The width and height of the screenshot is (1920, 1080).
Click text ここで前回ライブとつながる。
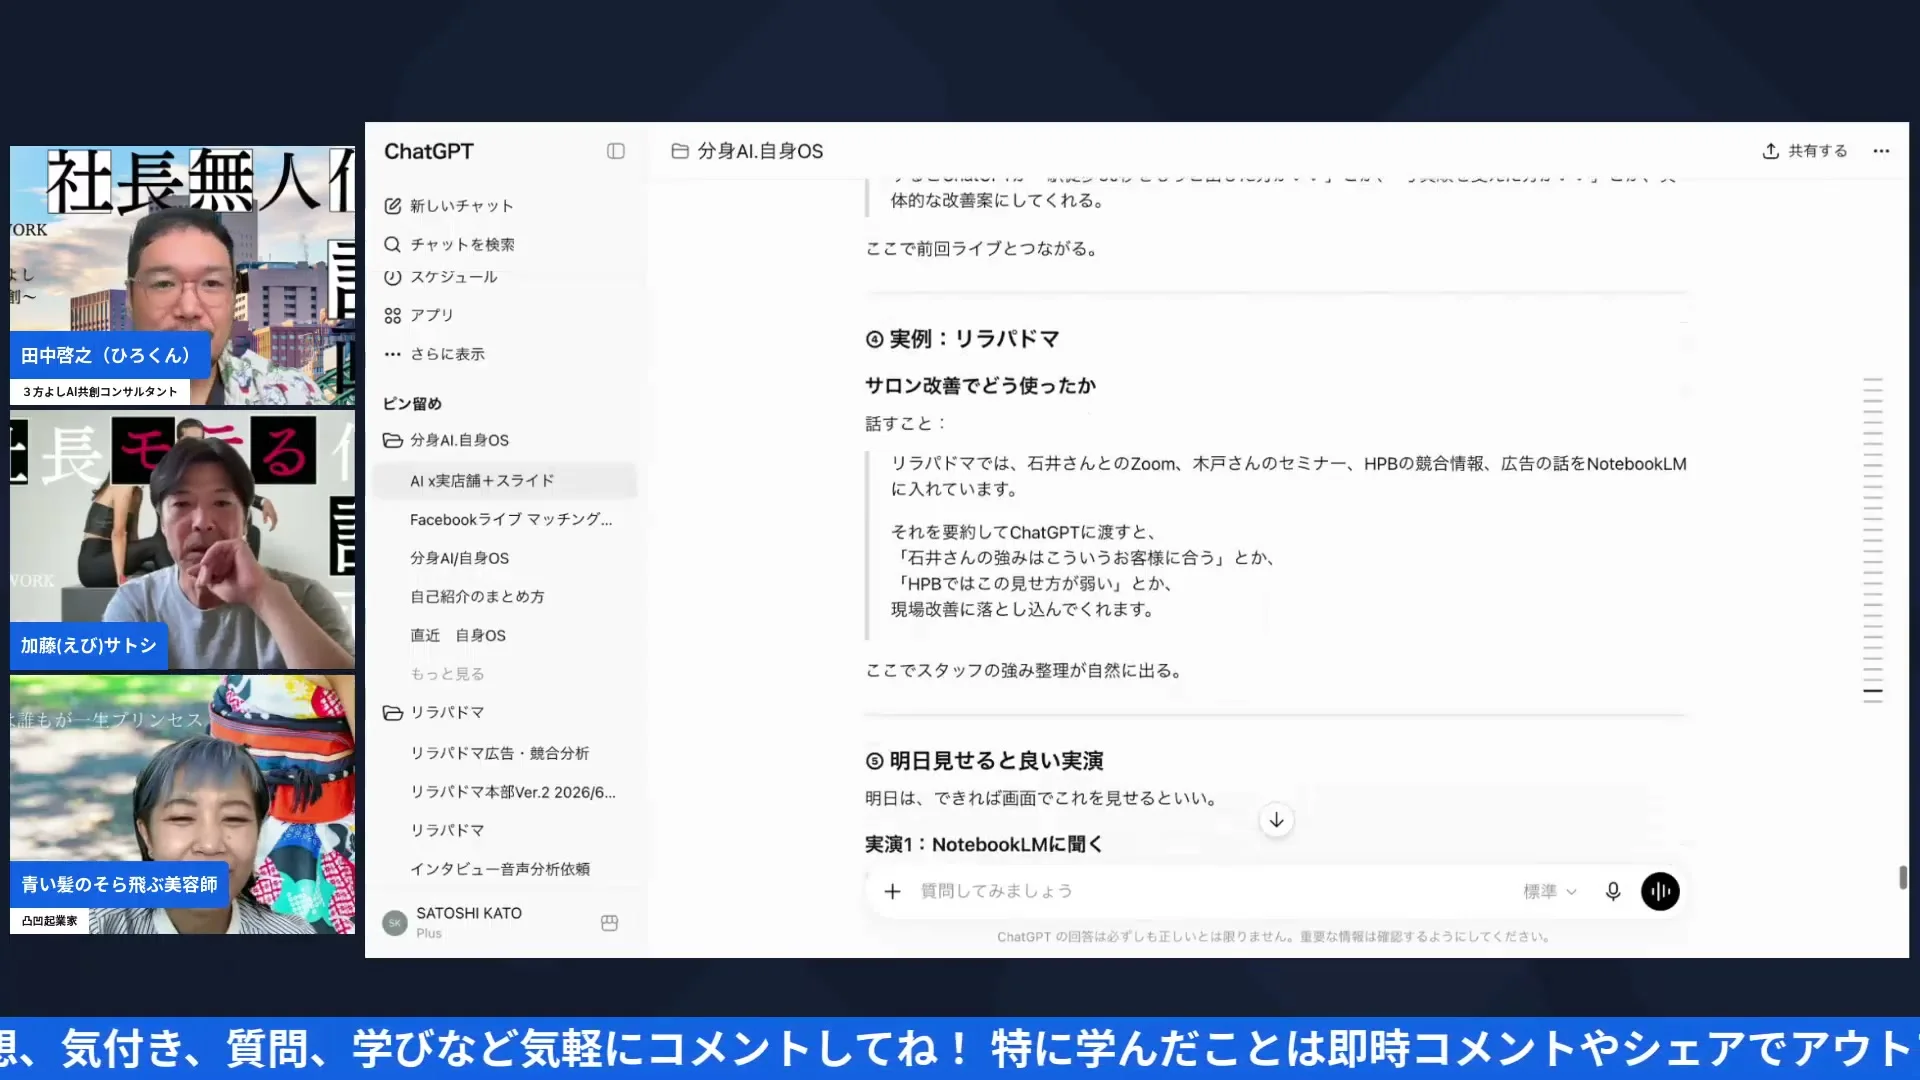(983, 249)
